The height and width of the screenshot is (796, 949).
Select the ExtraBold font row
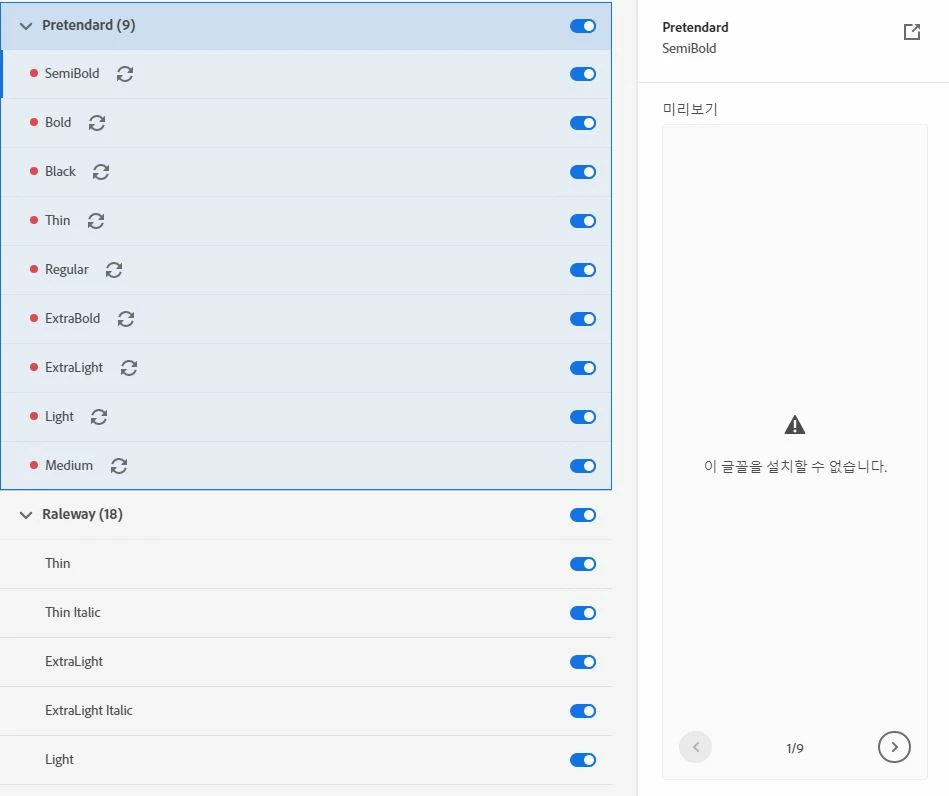point(306,319)
